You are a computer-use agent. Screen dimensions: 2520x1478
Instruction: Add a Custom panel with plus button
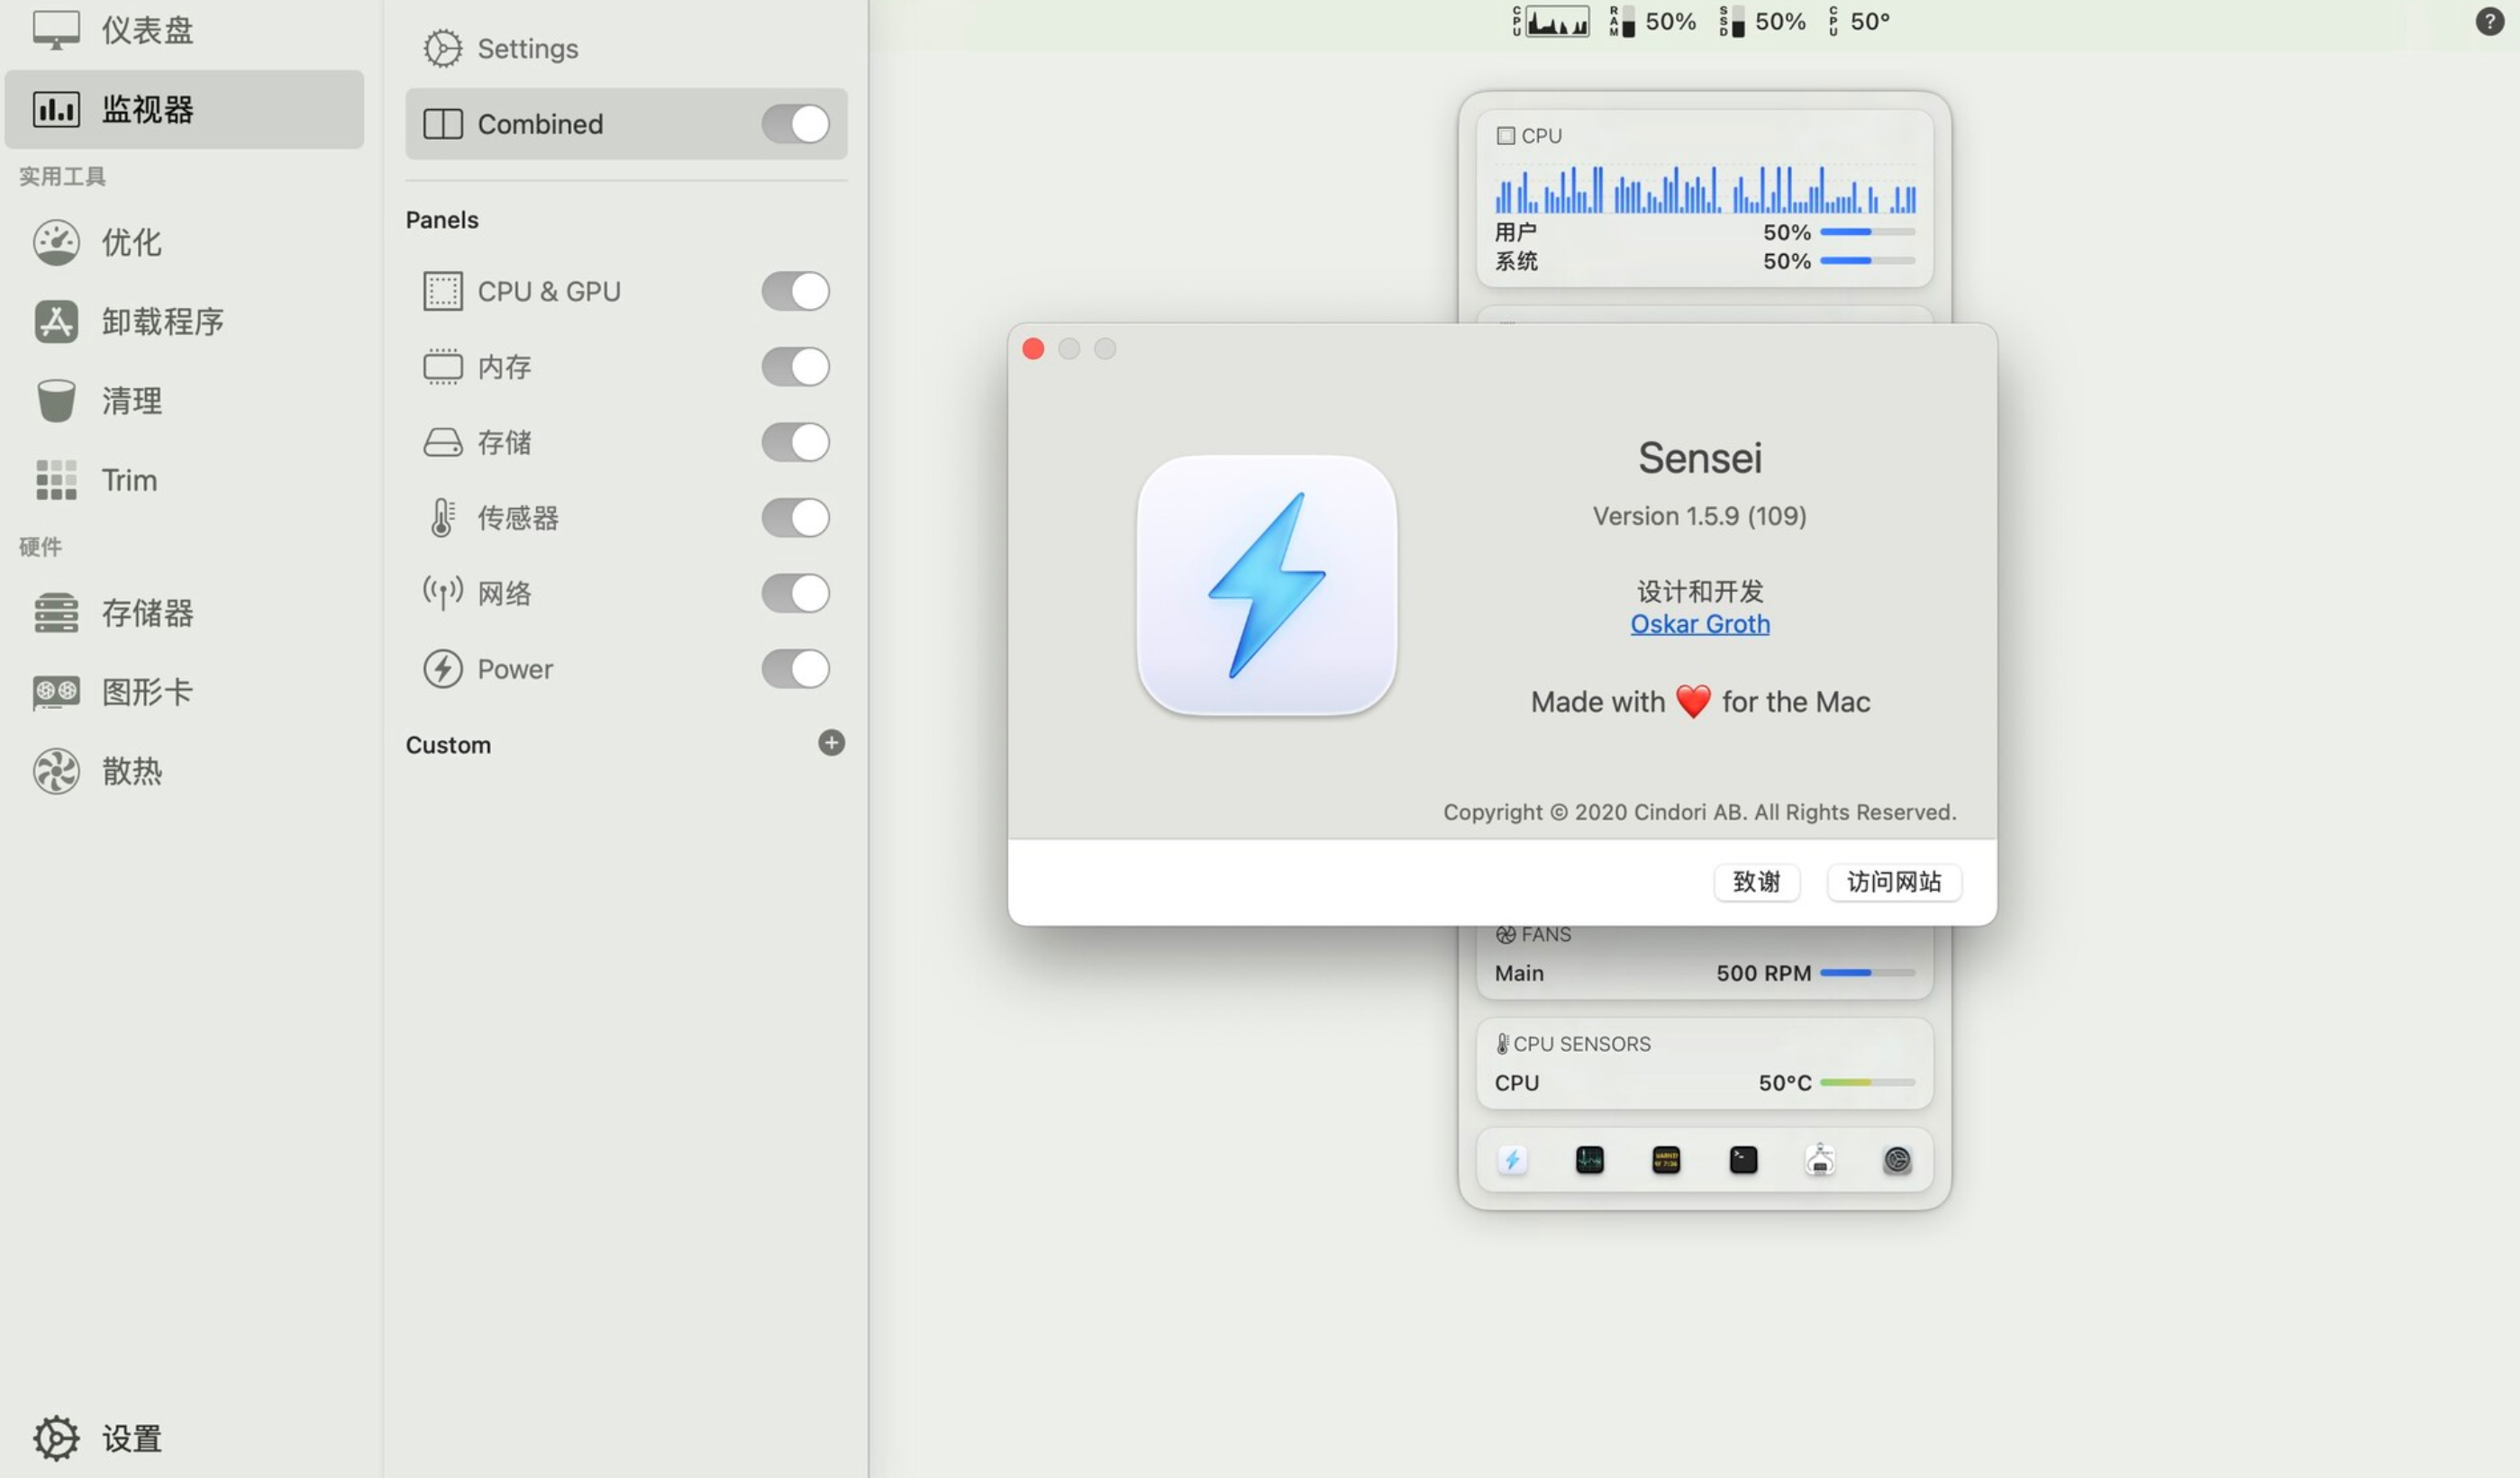coord(831,743)
